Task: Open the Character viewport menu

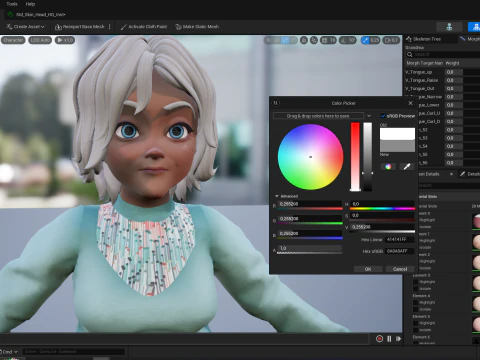Action: click(13, 40)
